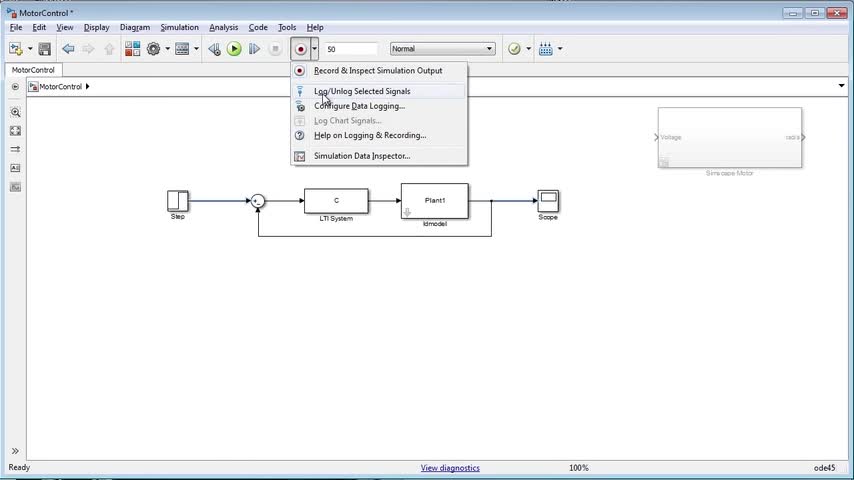The height and width of the screenshot is (480, 854).
Task: Select the Sum junction block
Action: [x=258, y=201]
